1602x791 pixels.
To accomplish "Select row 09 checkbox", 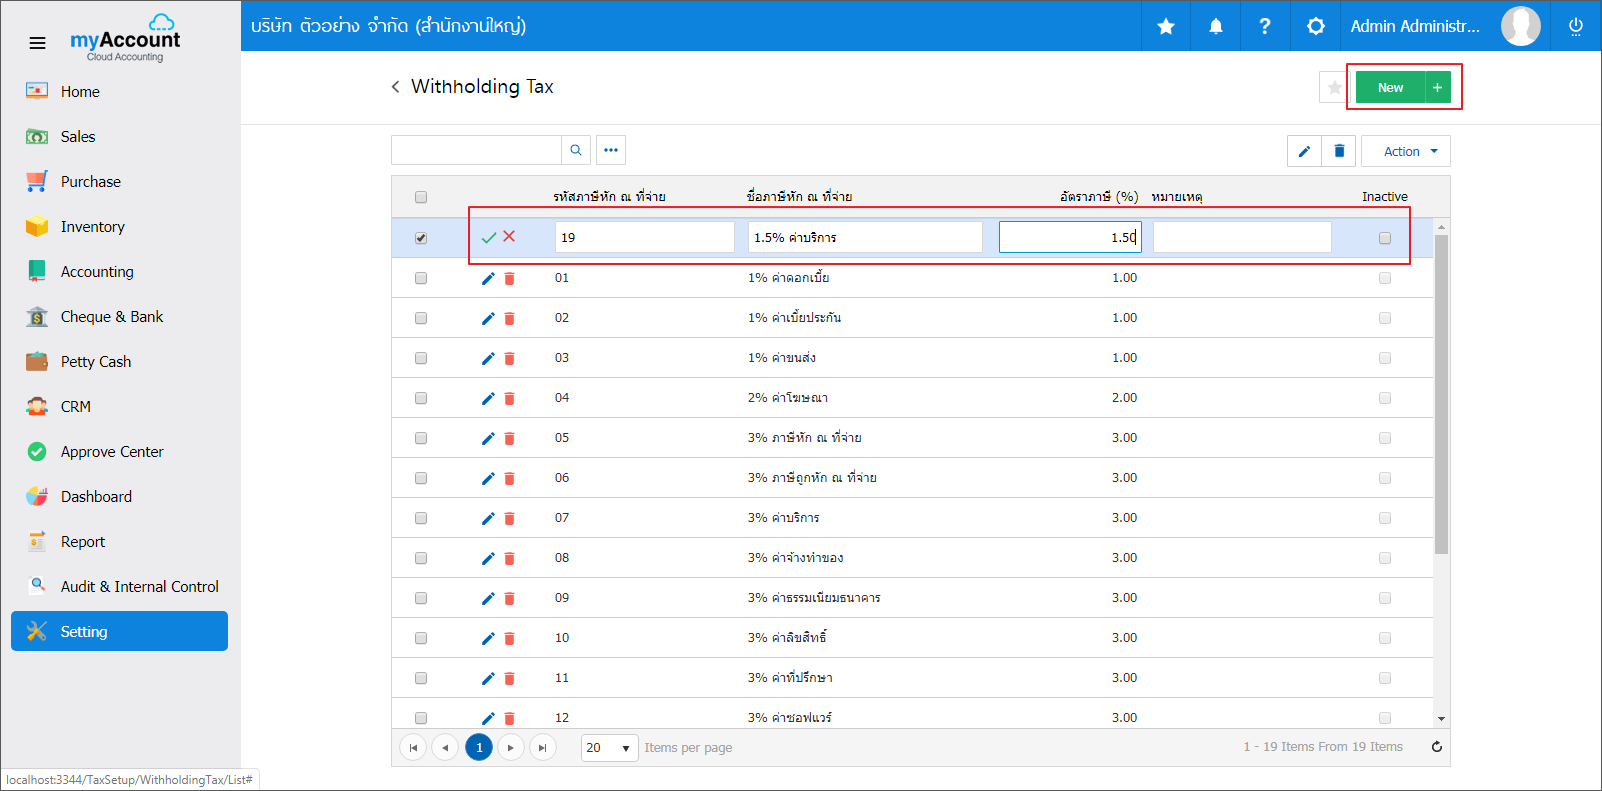I will tap(421, 598).
